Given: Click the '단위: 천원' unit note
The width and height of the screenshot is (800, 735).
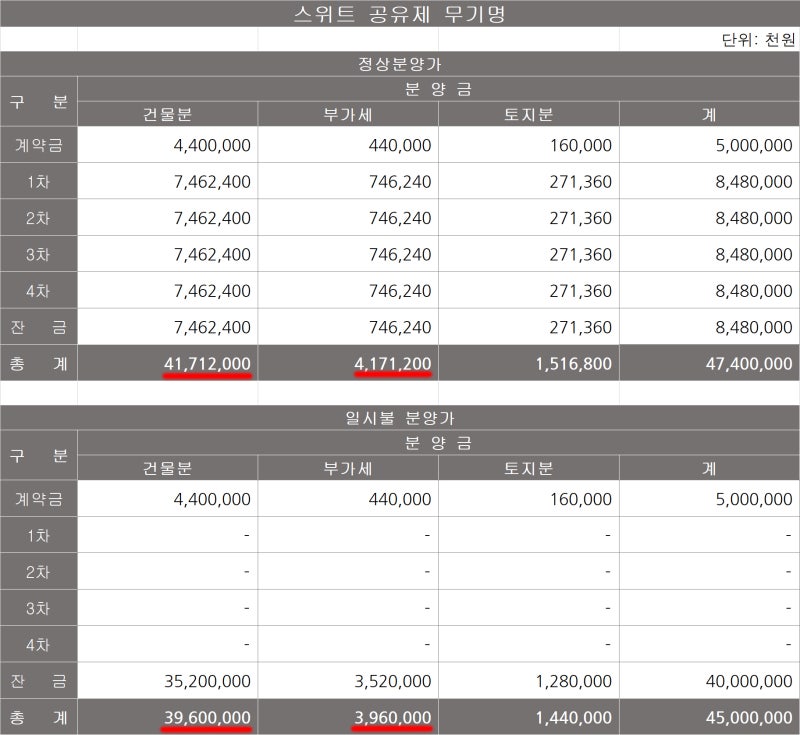Looking at the screenshot, I should 758,39.
